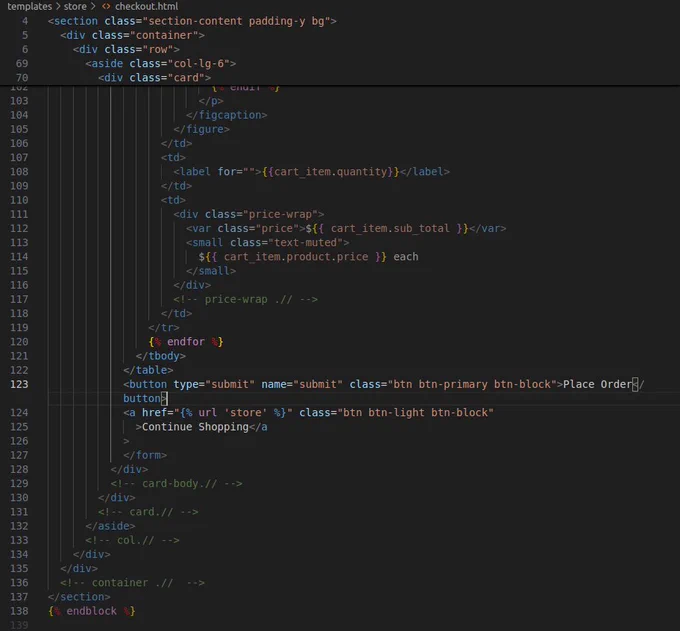Click line number 123 in the gutter
680x631 pixels.
coord(19,384)
